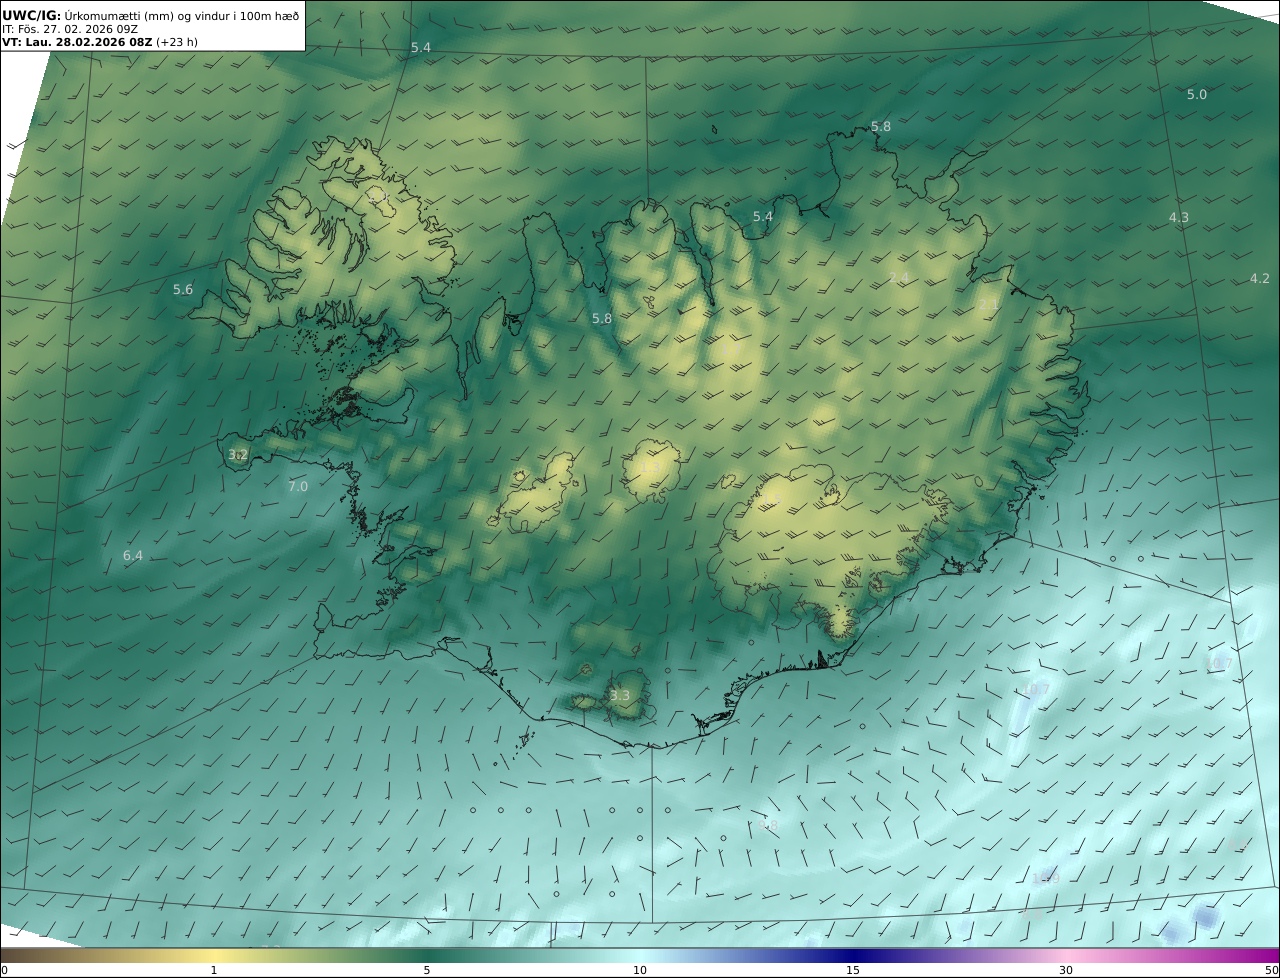This screenshot has height=978, width=1280.
Task: Select the 2.3 value label in the northeast highlands
Action: click(988, 304)
